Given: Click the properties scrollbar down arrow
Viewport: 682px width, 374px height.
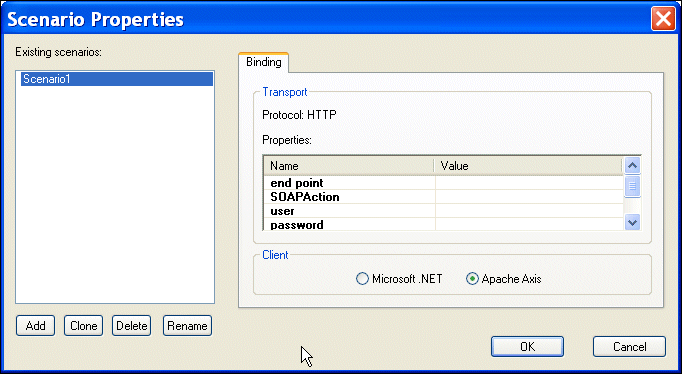Looking at the screenshot, I should [x=632, y=223].
